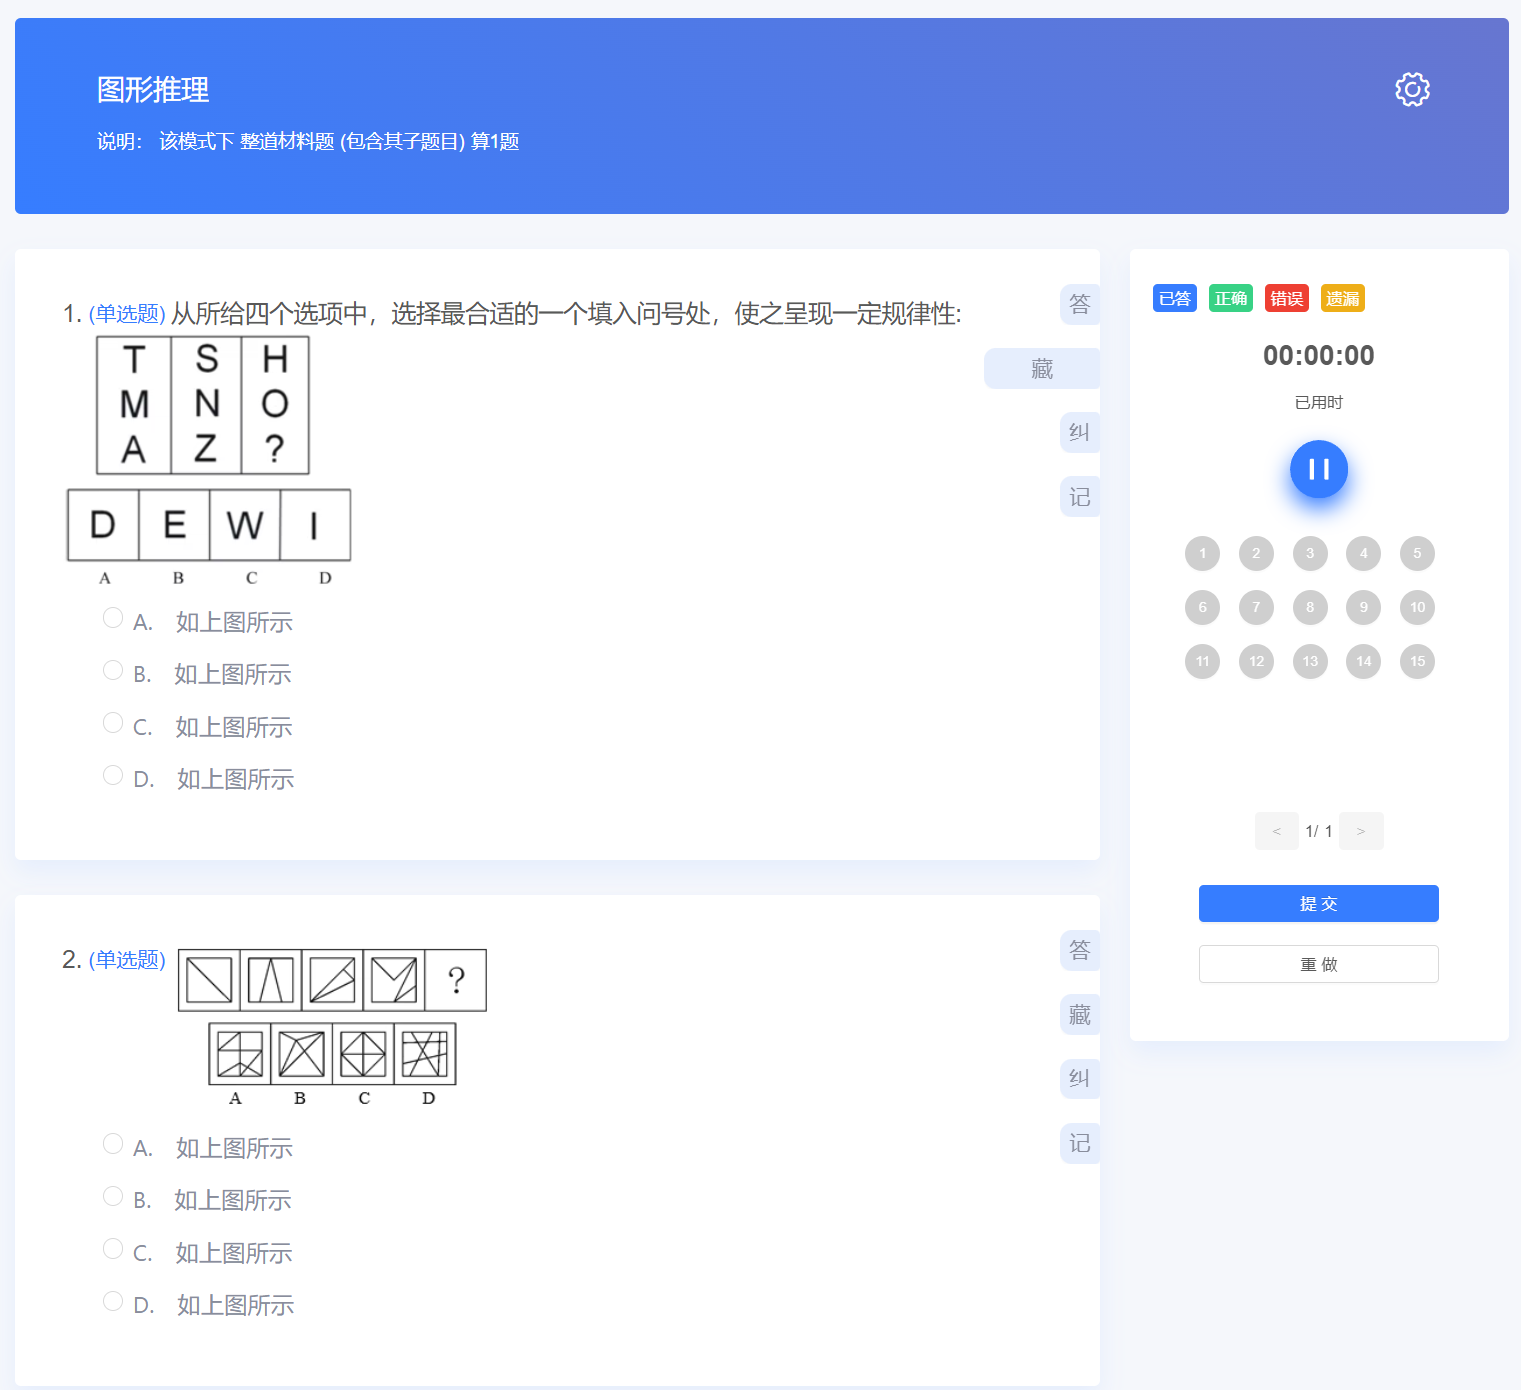Click the 记 note icon for question 1
Screen dimensions: 1521x1390
pos(1079,496)
